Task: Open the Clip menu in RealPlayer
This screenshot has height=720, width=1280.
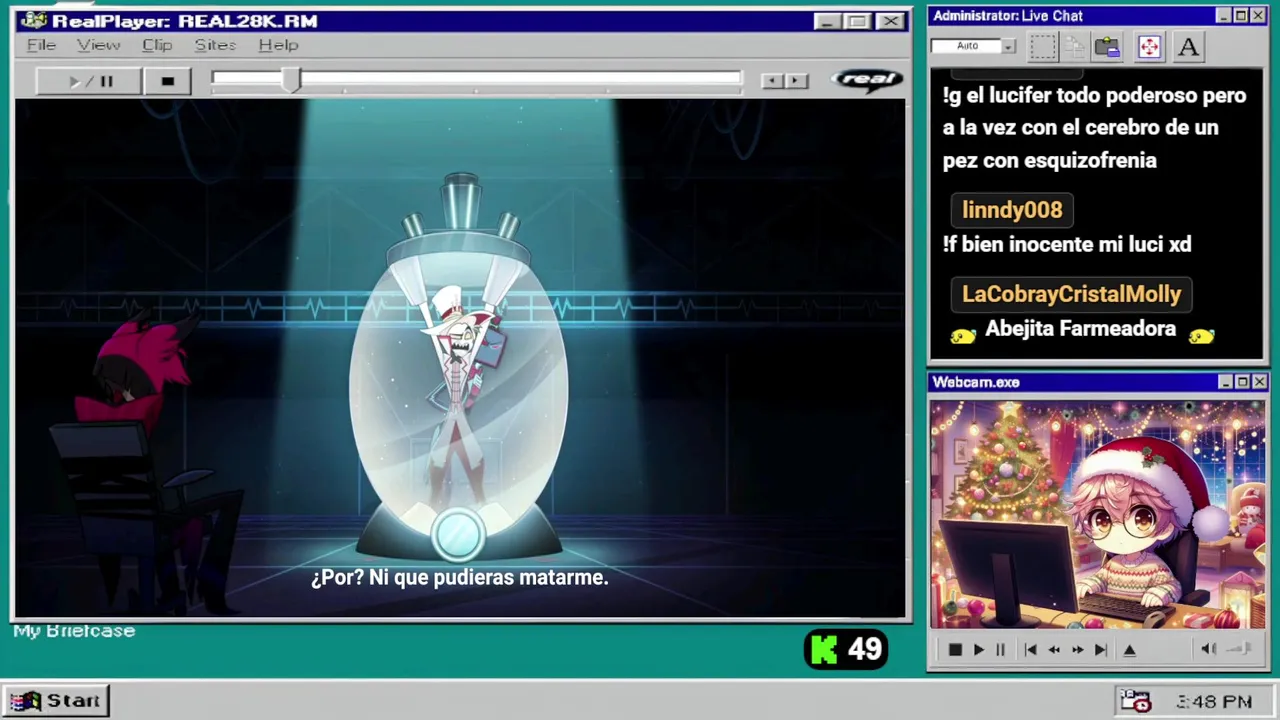Action: pos(157,45)
